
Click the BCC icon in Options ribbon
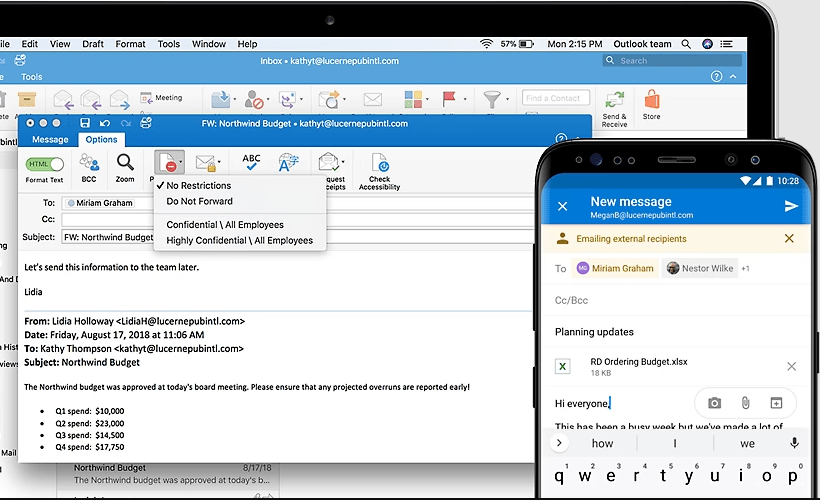pyautogui.click(x=89, y=163)
